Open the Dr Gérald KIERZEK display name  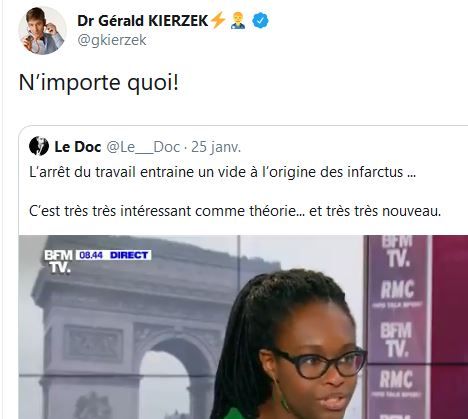coord(143,21)
